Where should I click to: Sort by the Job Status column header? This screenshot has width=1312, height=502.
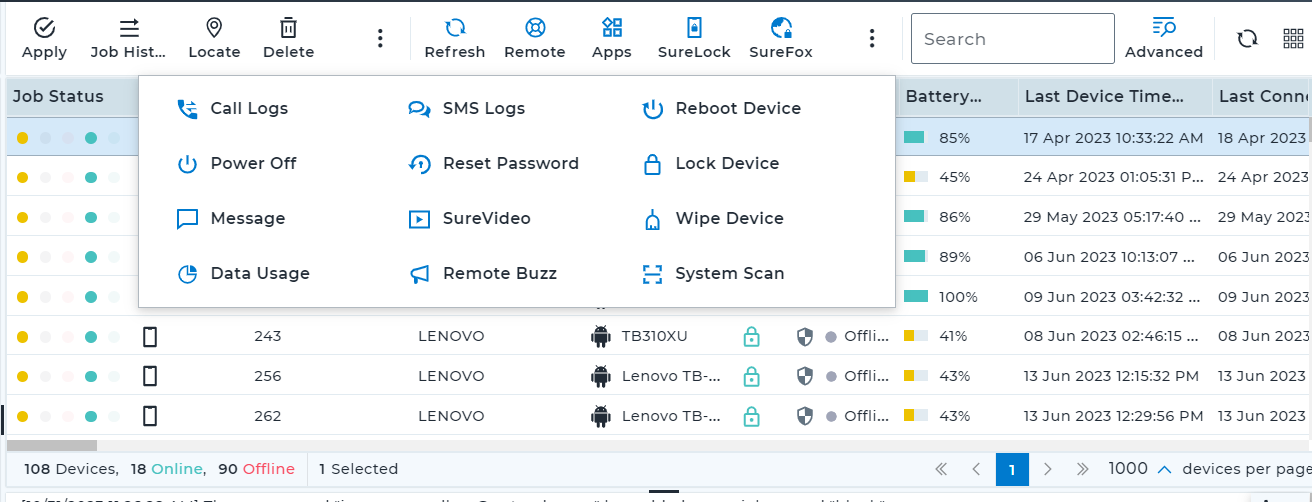coord(58,96)
